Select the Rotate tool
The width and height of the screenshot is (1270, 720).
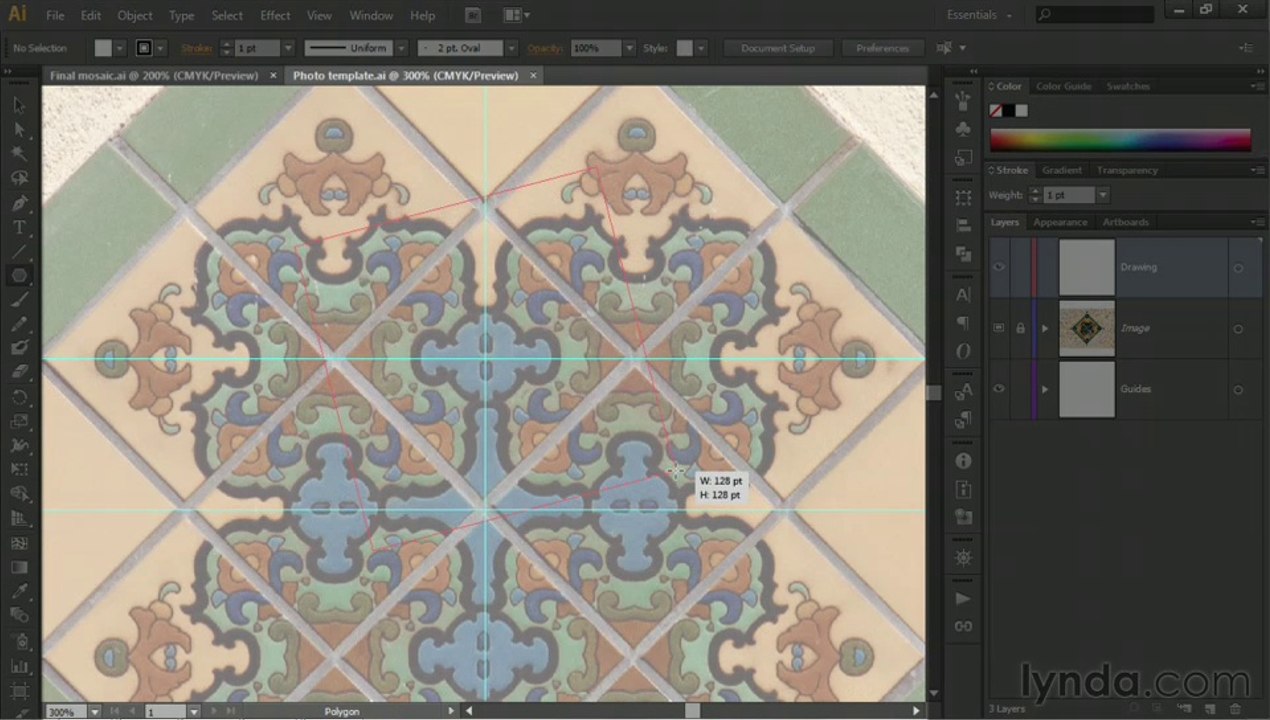19,397
